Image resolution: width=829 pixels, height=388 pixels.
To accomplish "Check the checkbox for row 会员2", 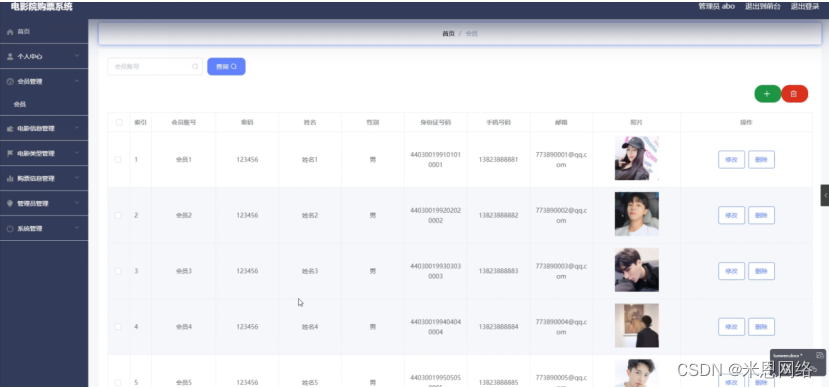I will point(118,215).
